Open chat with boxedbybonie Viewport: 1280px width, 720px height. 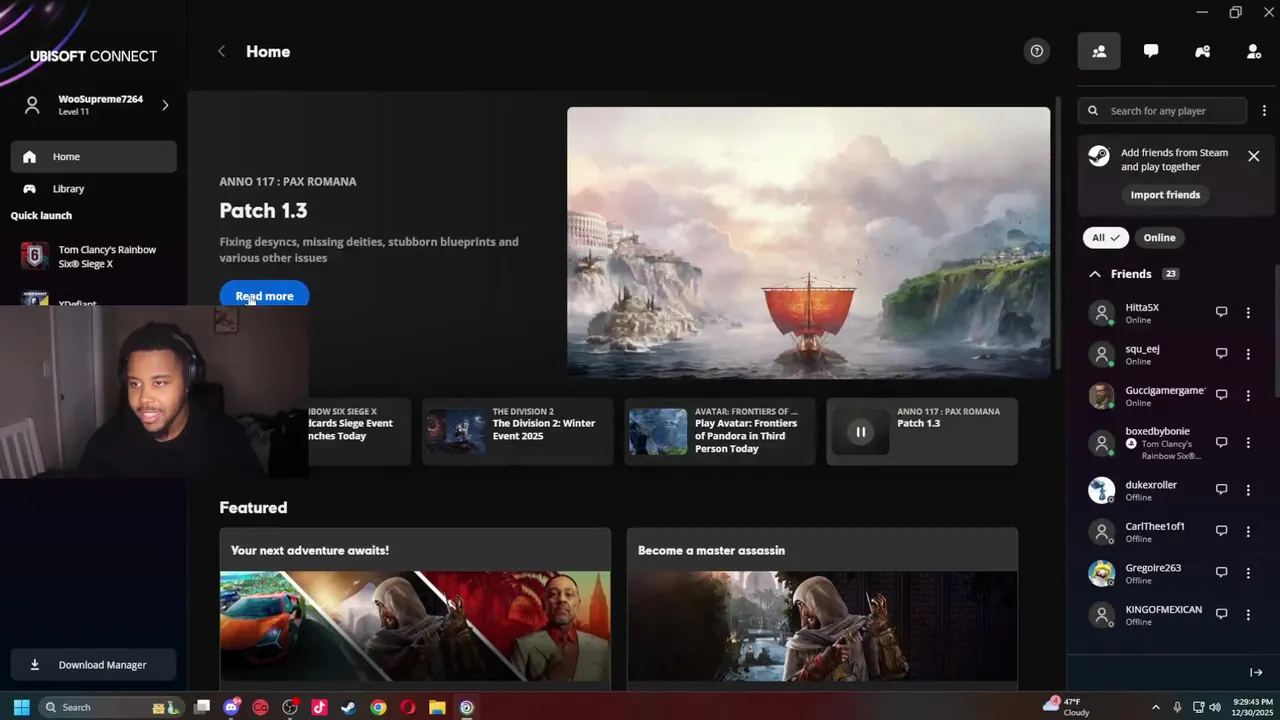point(1221,442)
